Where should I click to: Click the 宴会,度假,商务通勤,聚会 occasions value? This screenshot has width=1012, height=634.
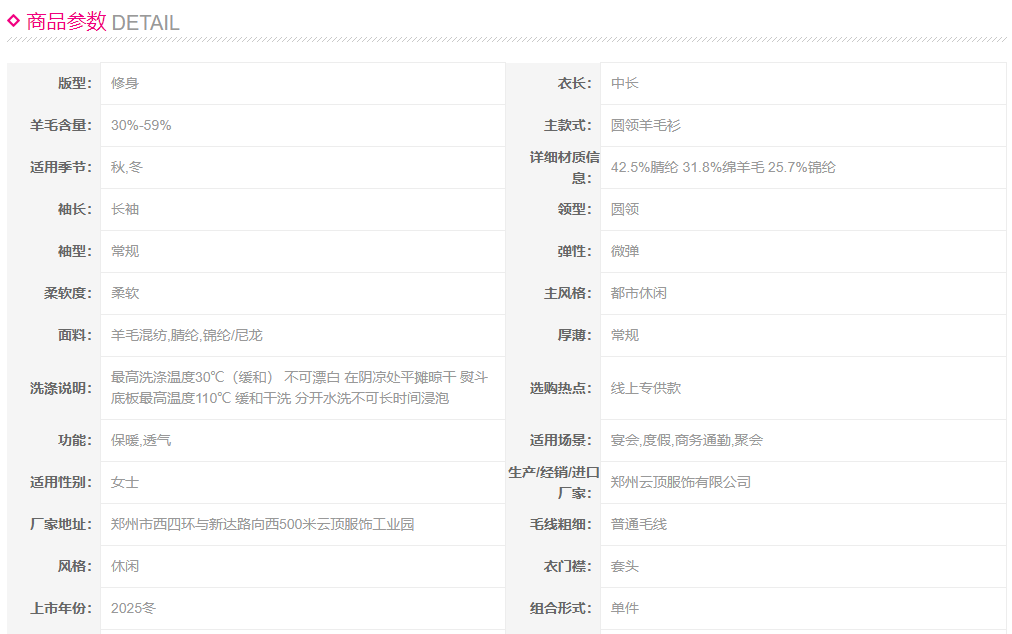click(687, 441)
